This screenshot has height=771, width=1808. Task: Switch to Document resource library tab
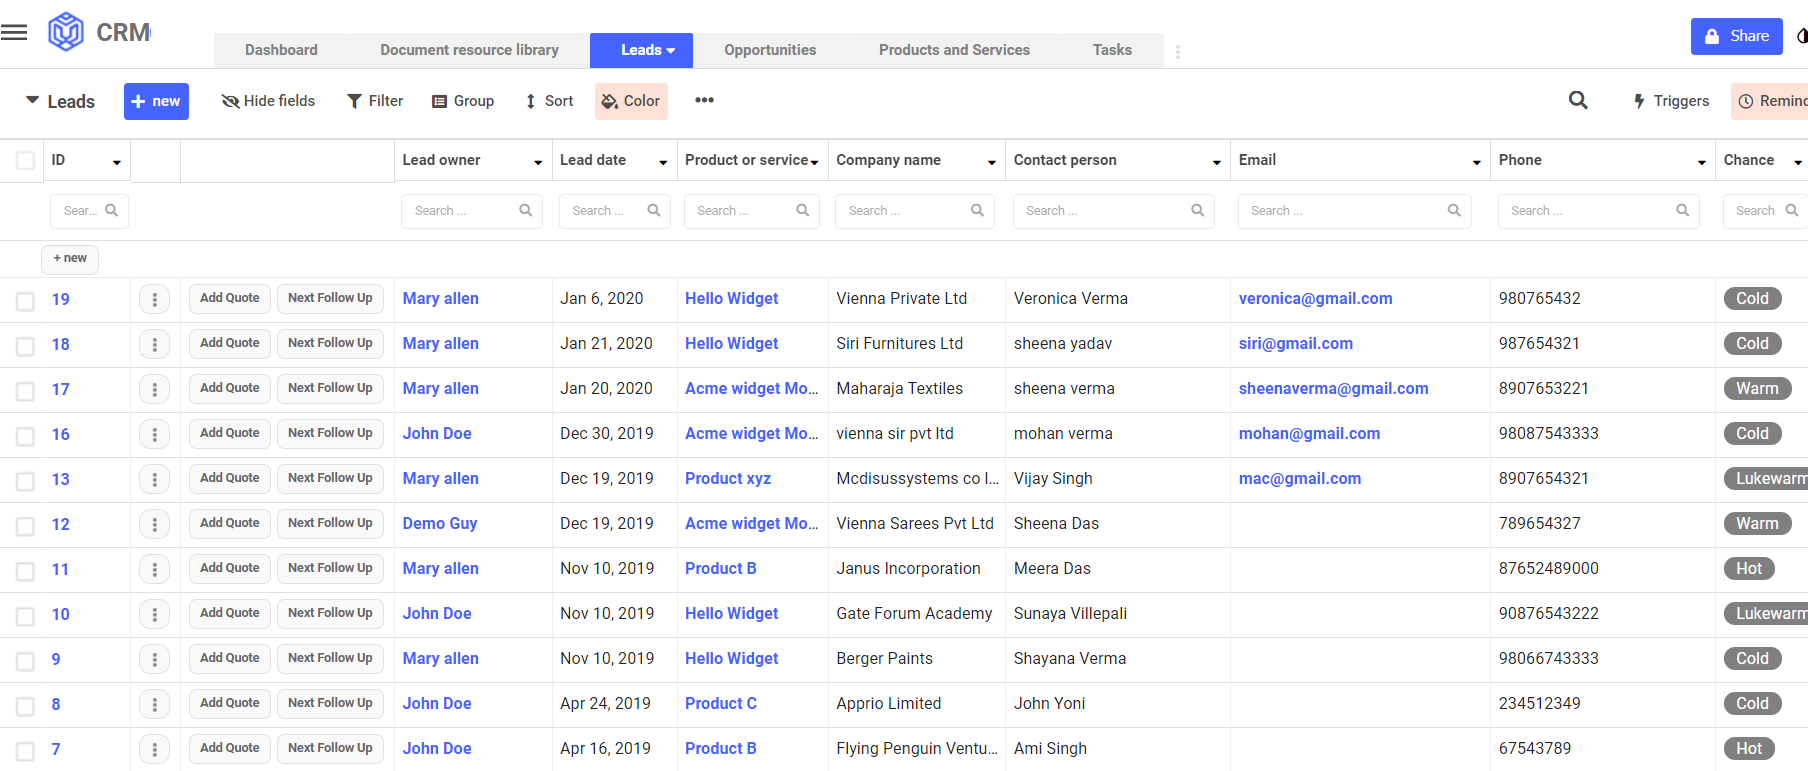tap(469, 50)
